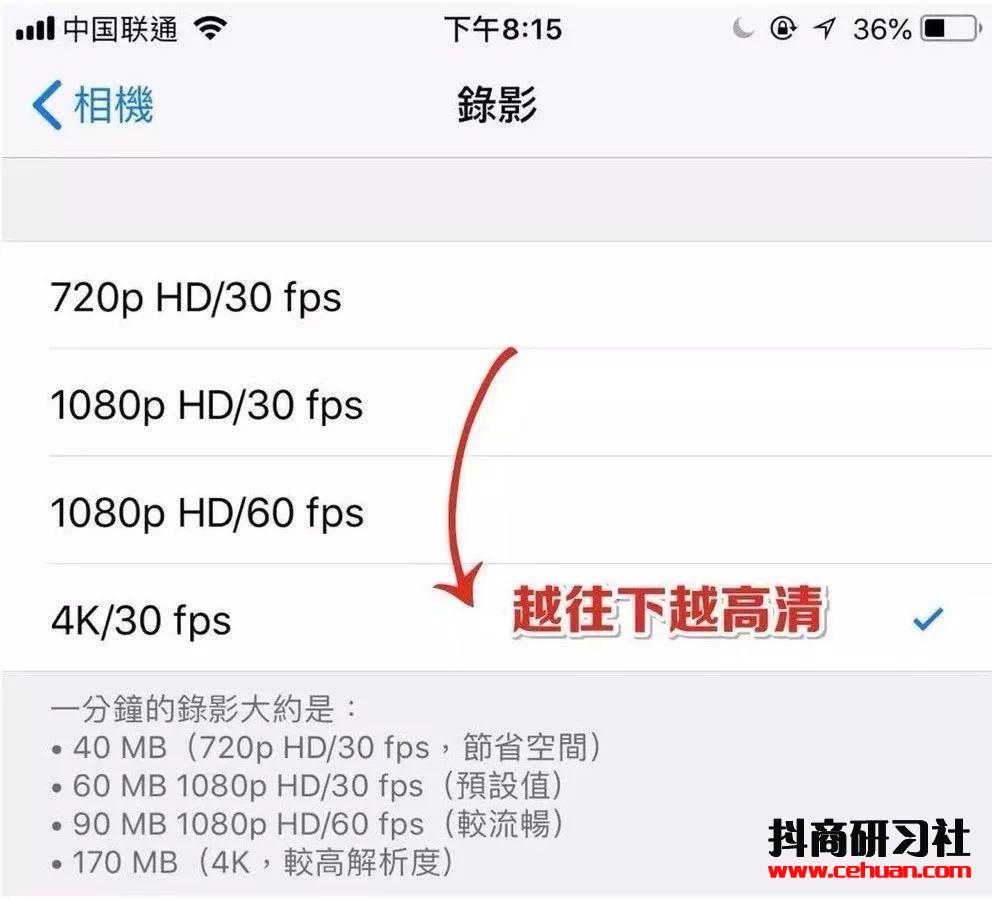Tap the 下午8:15 clock in status bar
The image size is (992, 899).
[x=503, y=29]
